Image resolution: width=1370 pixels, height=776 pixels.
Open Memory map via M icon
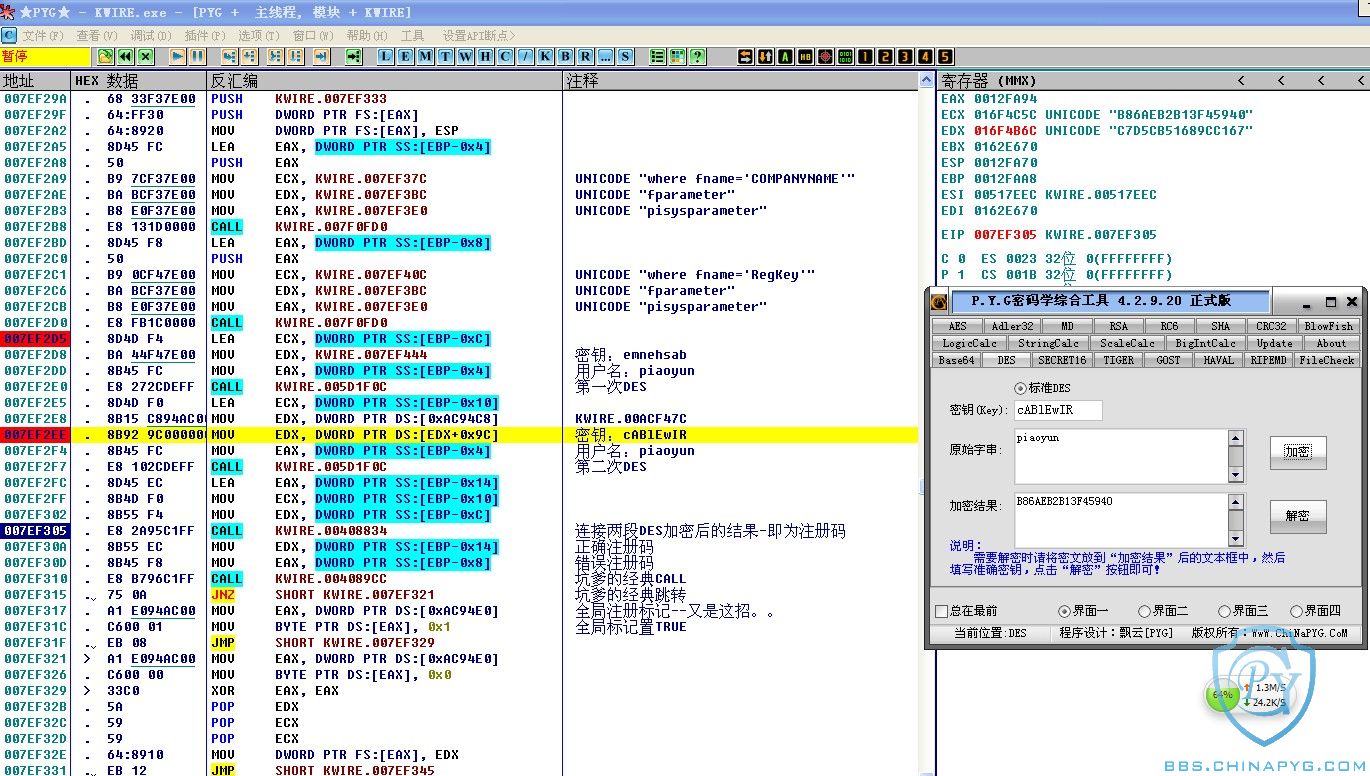click(426, 57)
